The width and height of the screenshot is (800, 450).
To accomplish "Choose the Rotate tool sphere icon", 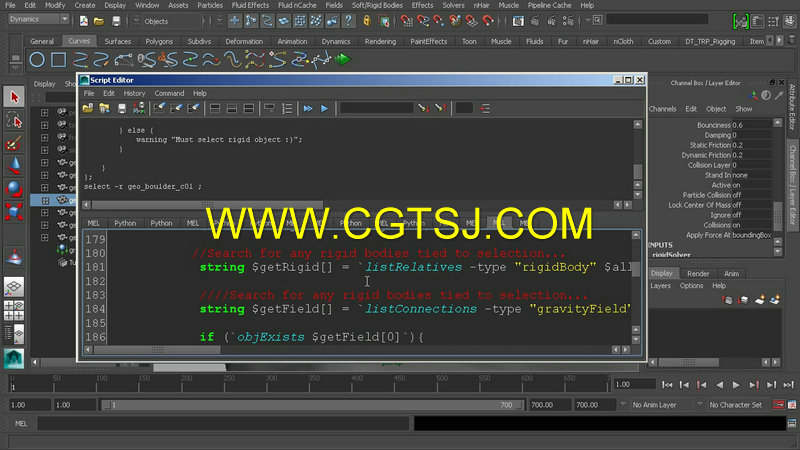I will pos(14,189).
